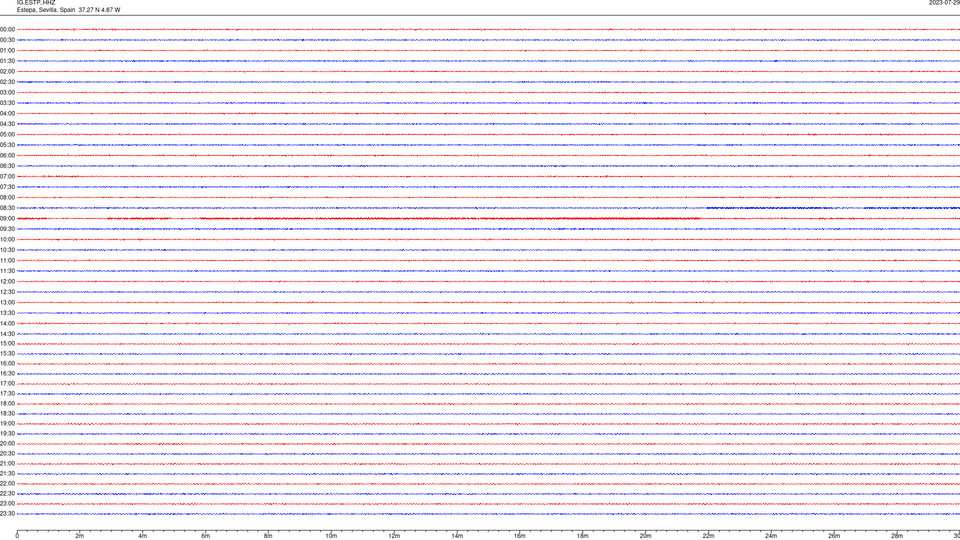Viewport: 960px width, 540px height.
Task: Click the 26m tick label on axis
Action: tap(834, 536)
